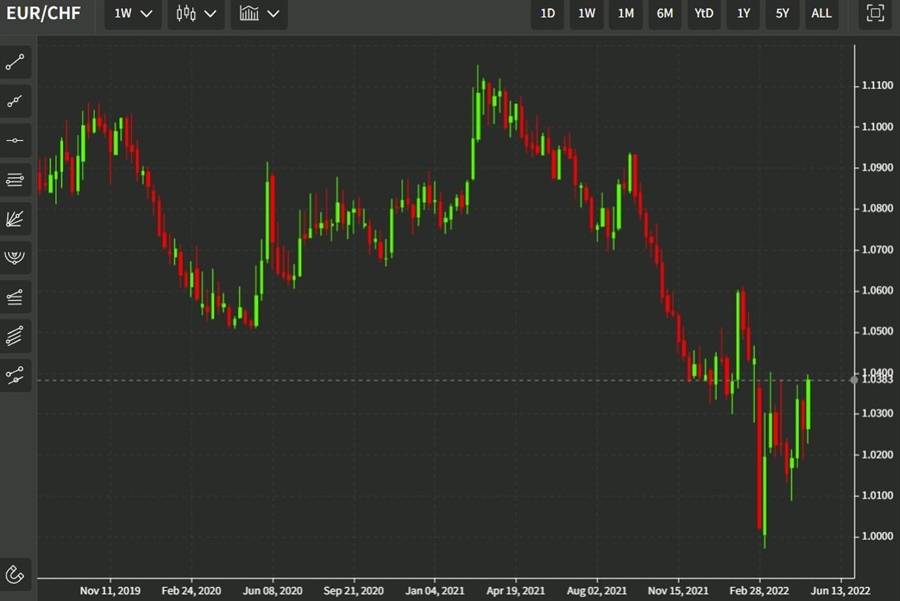Click the 1.0600 price axis label
This screenshot has width=900, height=601.
pyautogui.click(x=877, y=290)
